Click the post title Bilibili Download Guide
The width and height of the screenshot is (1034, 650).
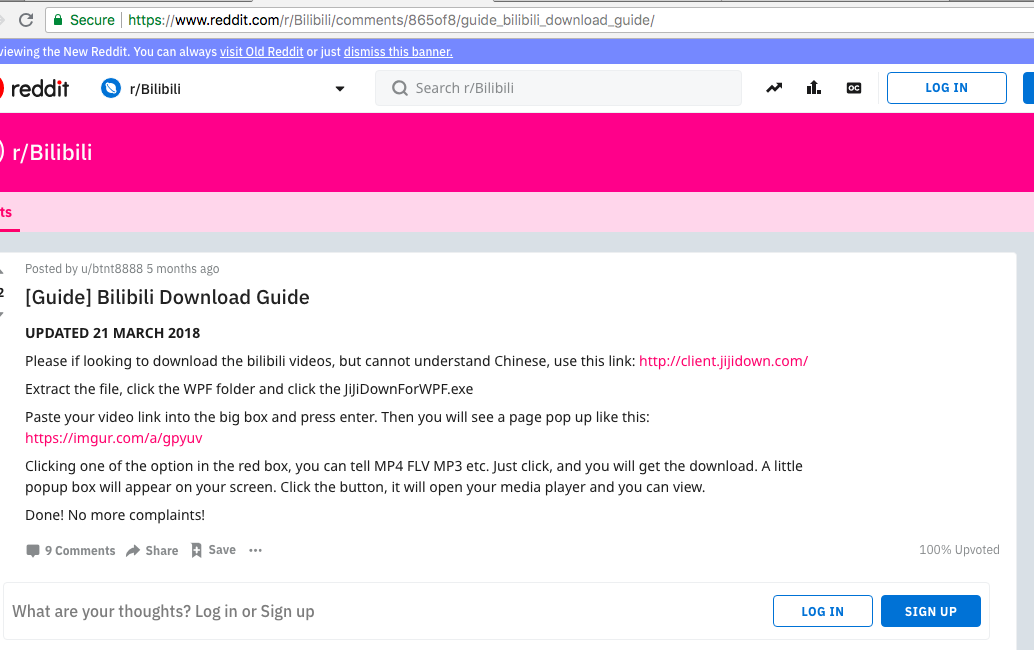pos(167,297)
